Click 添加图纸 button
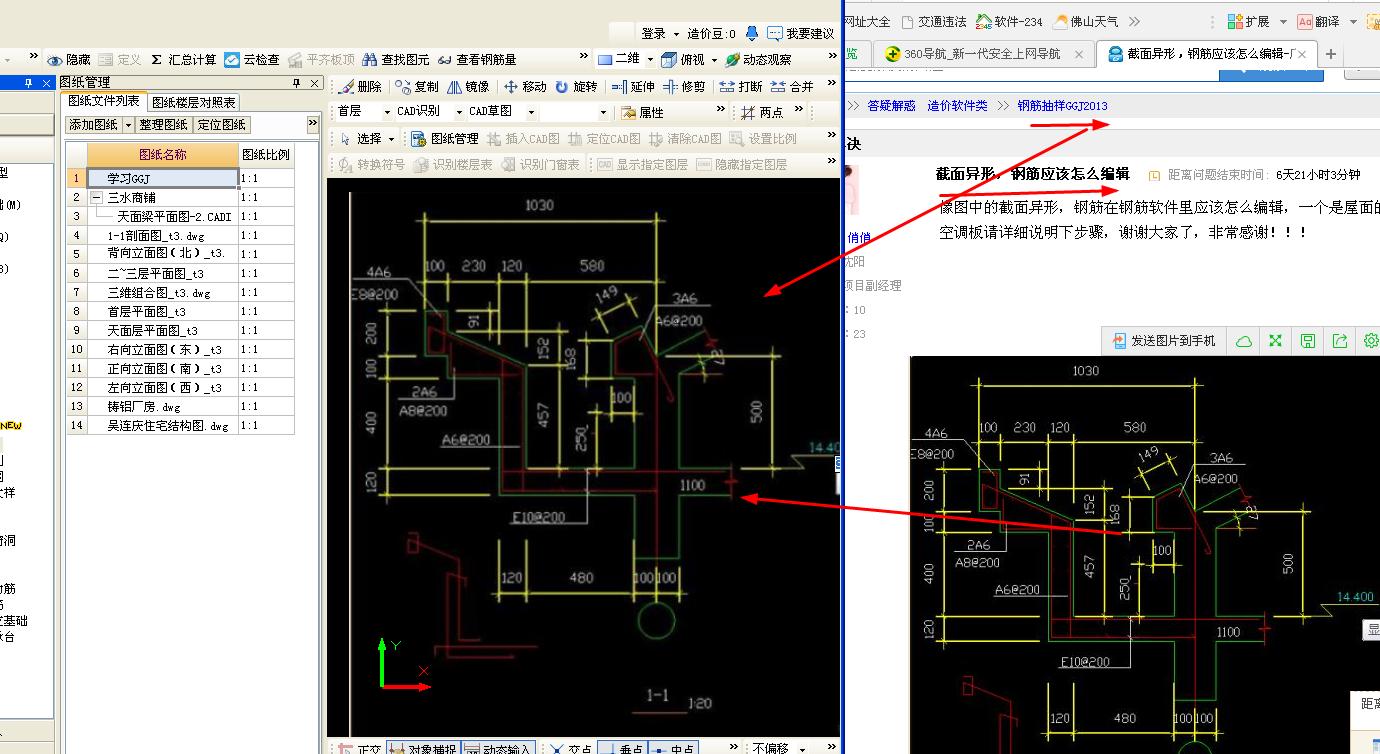1380x754 pixels. point(93,125)
